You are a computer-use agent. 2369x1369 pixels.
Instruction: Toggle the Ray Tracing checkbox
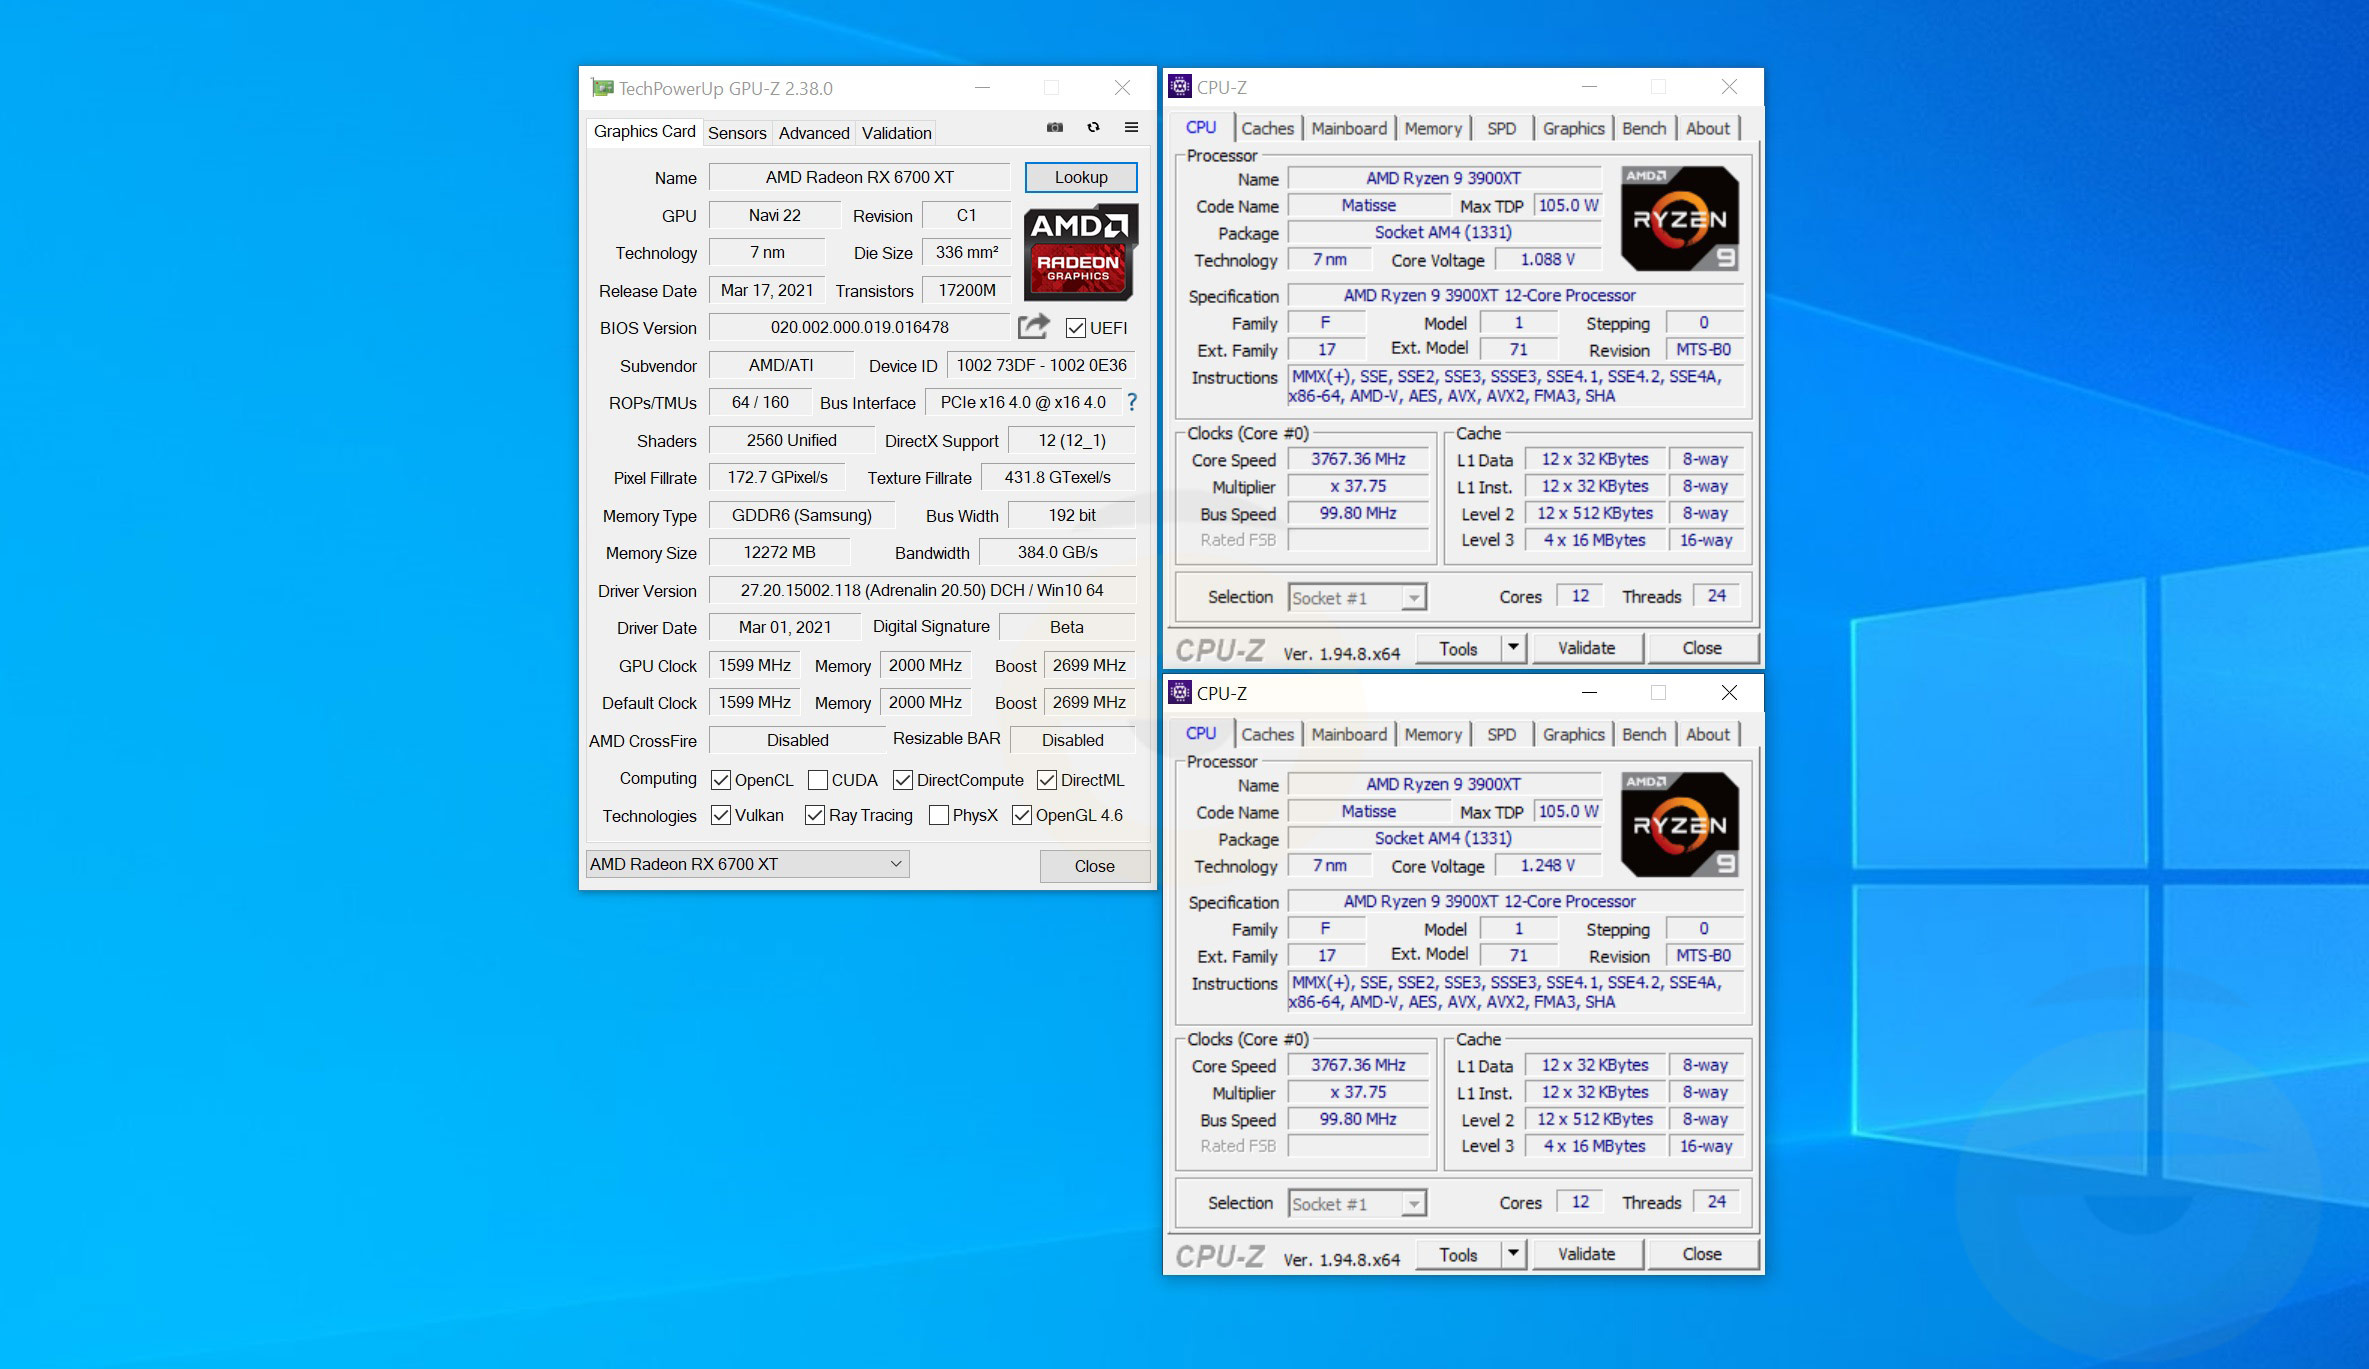(x=815, y=815)
